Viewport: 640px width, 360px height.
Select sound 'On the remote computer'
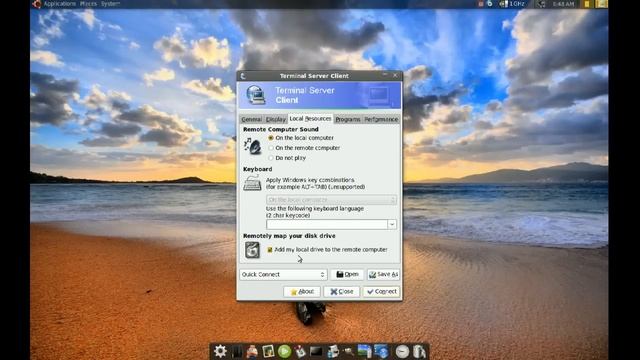coord(304,148)
